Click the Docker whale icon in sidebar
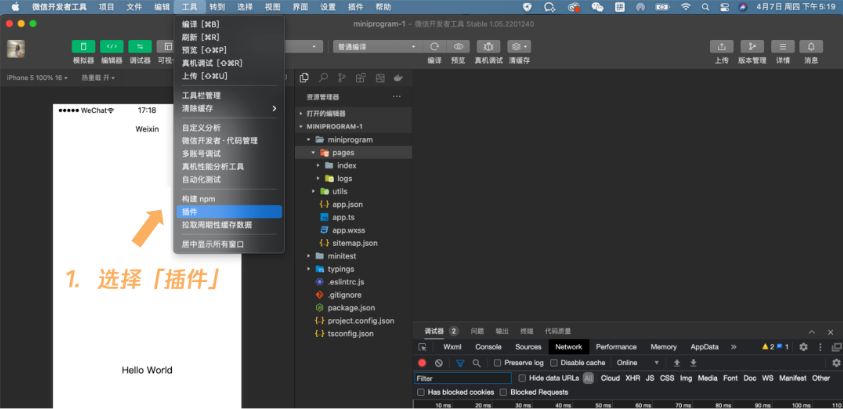The height and width of the screenshot is (409, 843). click(x=398, y=78)
